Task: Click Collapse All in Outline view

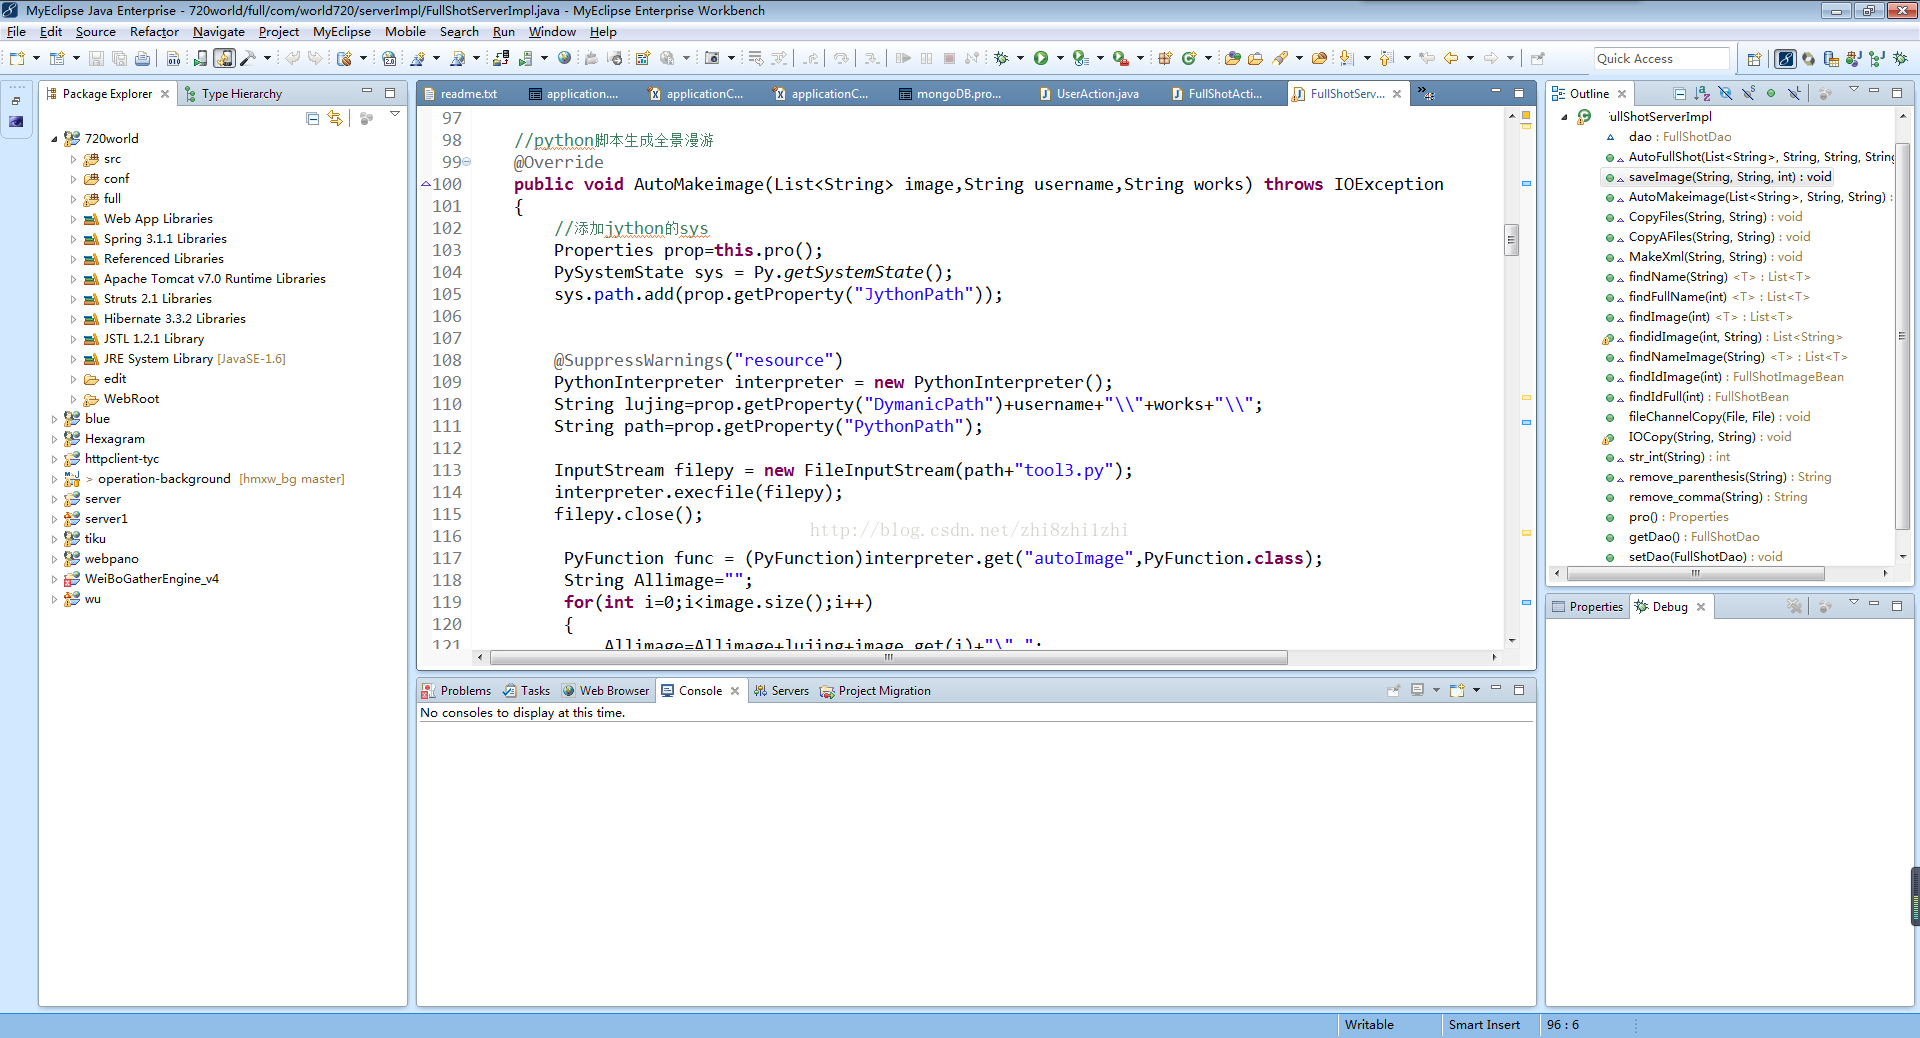Action: point(1680,93)
